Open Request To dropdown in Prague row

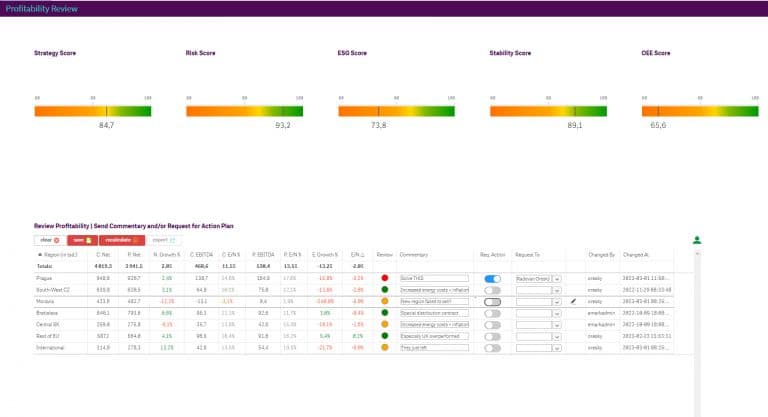556,278
